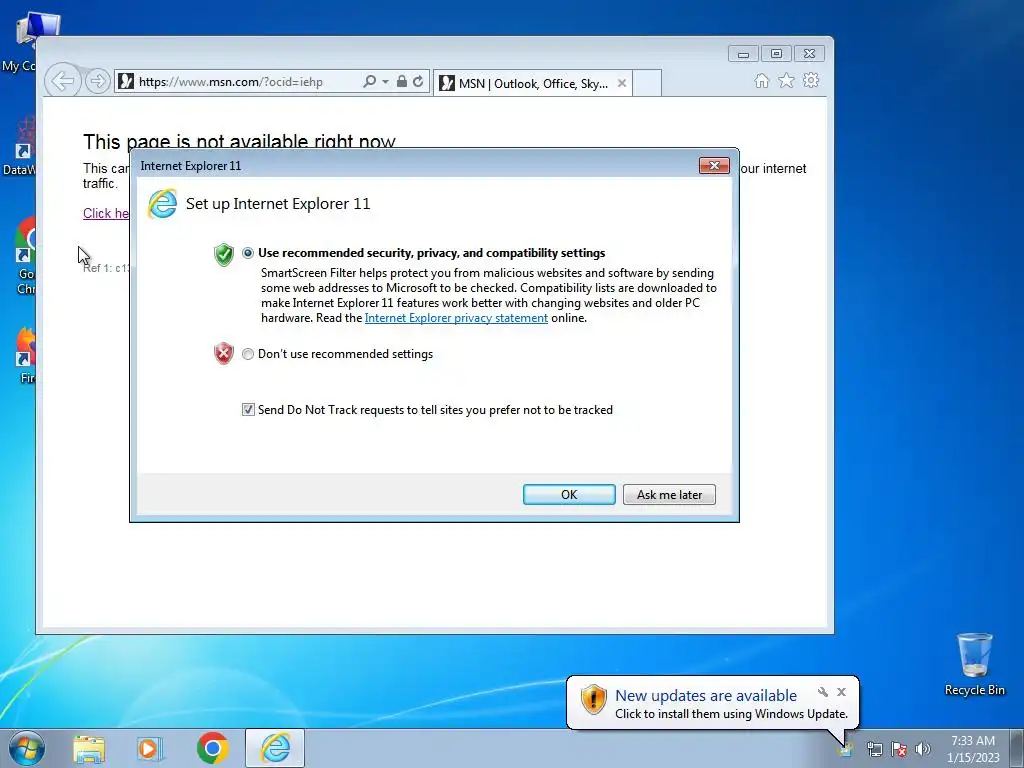Select Don't use recommended settings radio
The image size is (1024, 768).
point(248,354)
